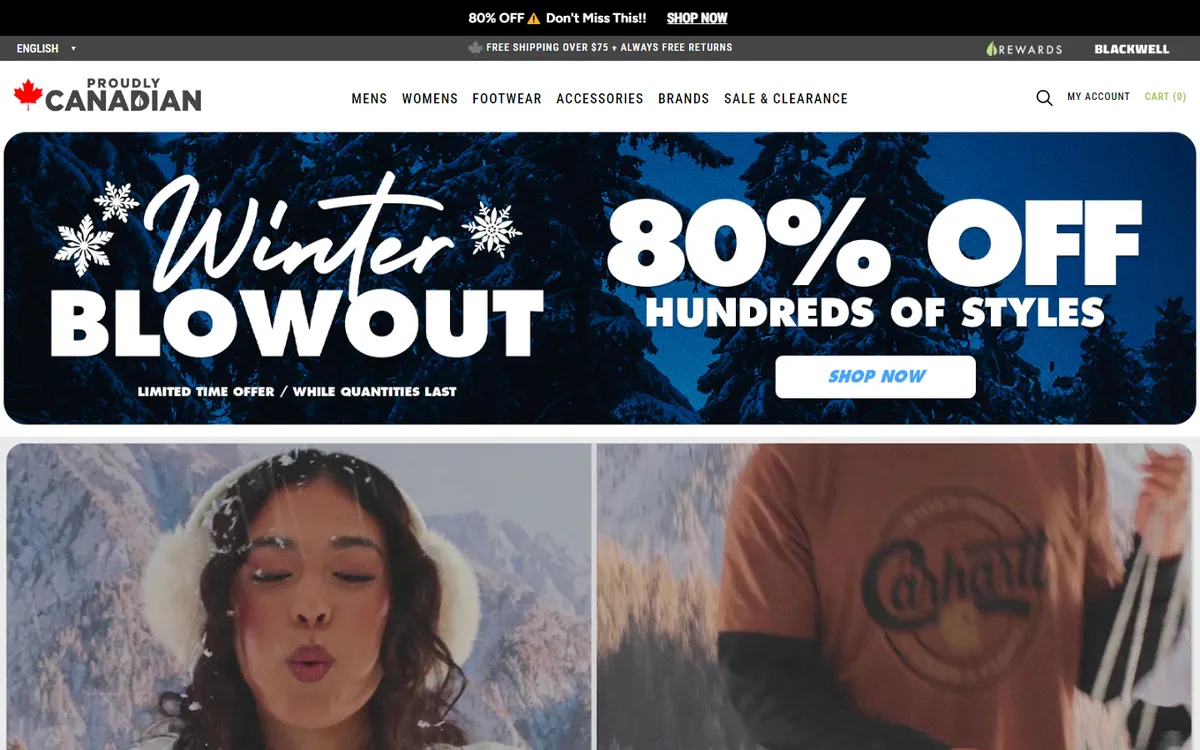Open the Womens menu
This screenshot has width=1200, height=750.
(430, 98)
